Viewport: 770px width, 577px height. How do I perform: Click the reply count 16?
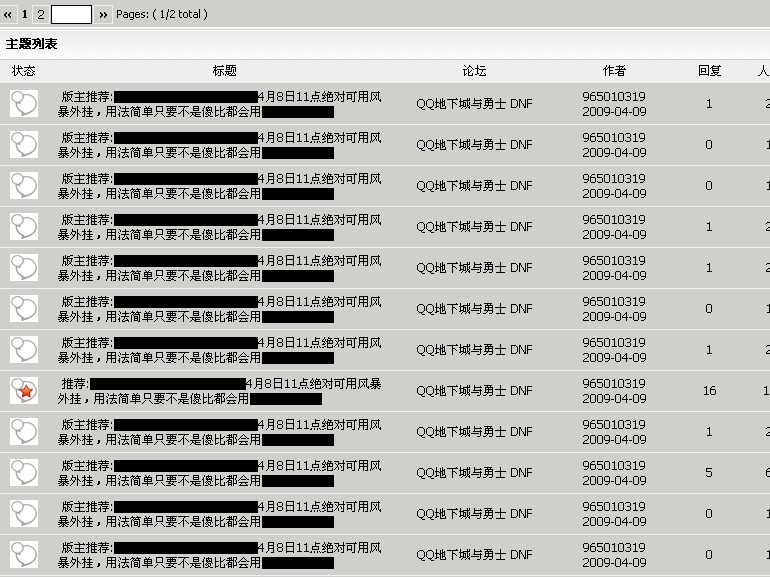[x=709, y=391]
